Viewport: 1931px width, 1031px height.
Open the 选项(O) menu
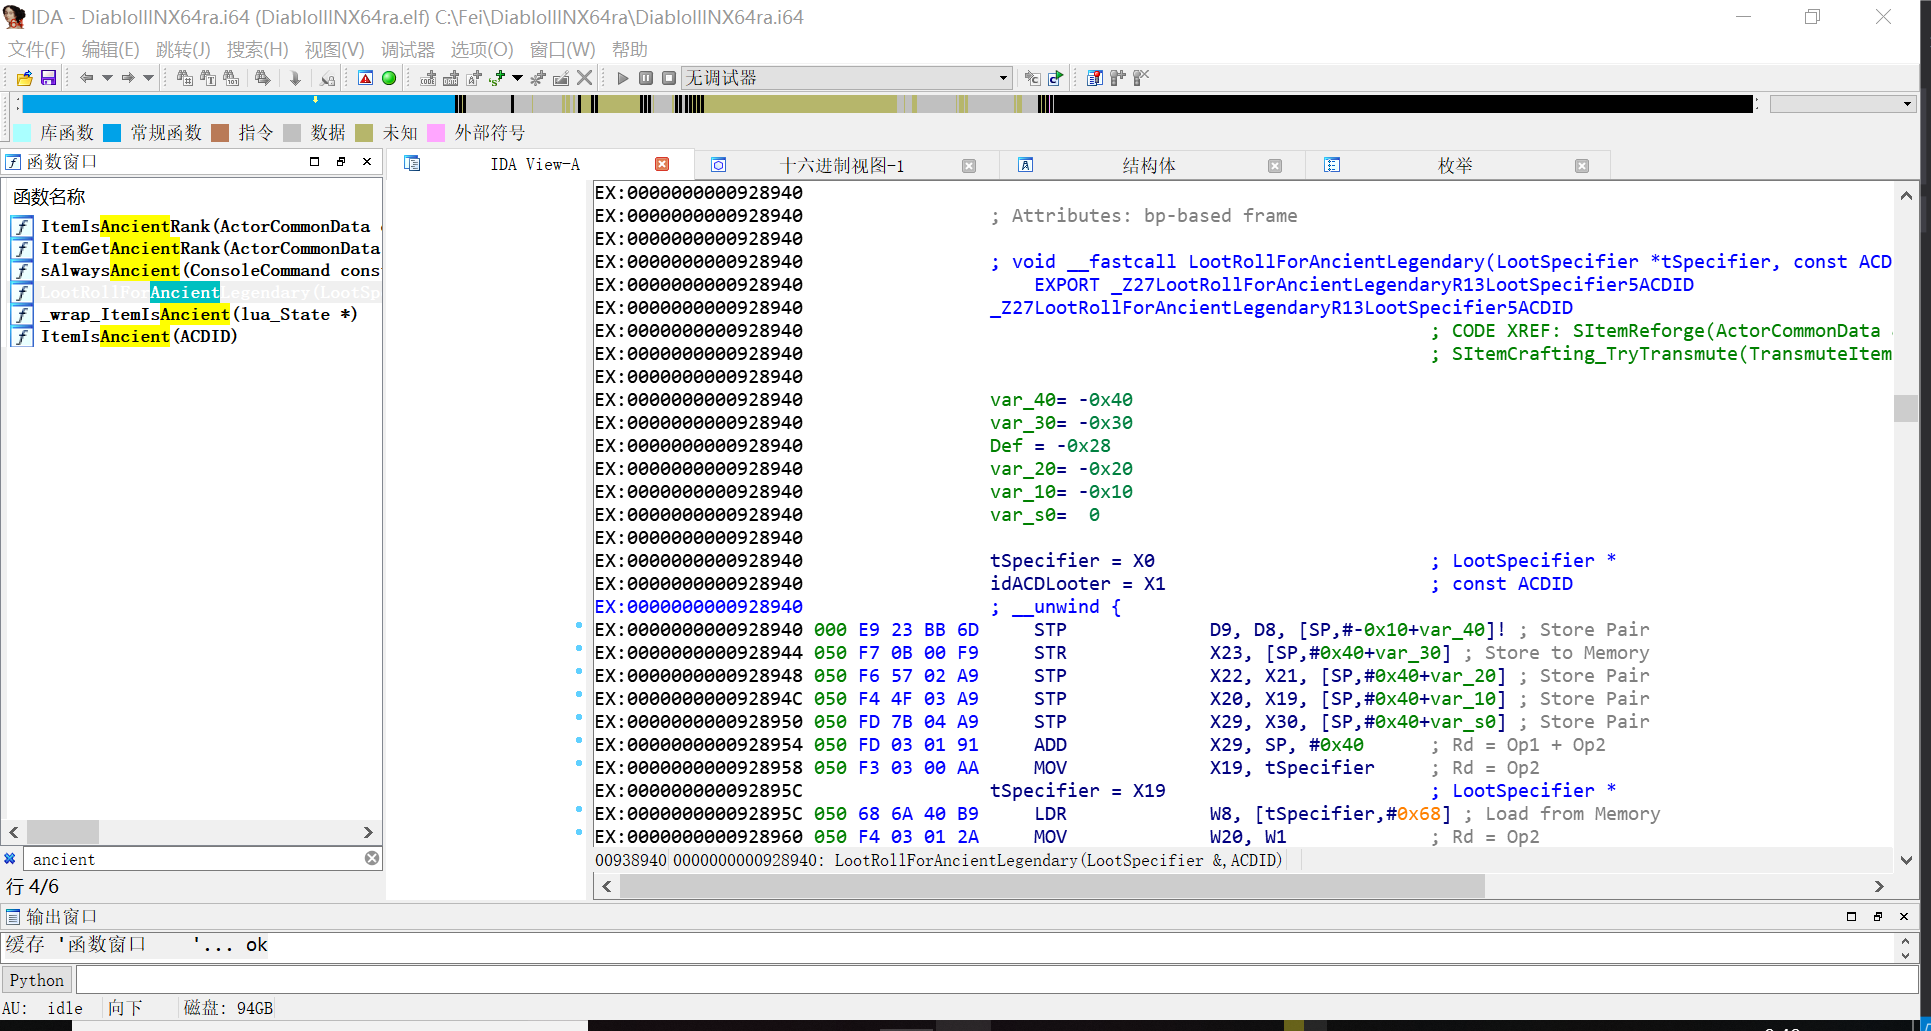point(481,49)
